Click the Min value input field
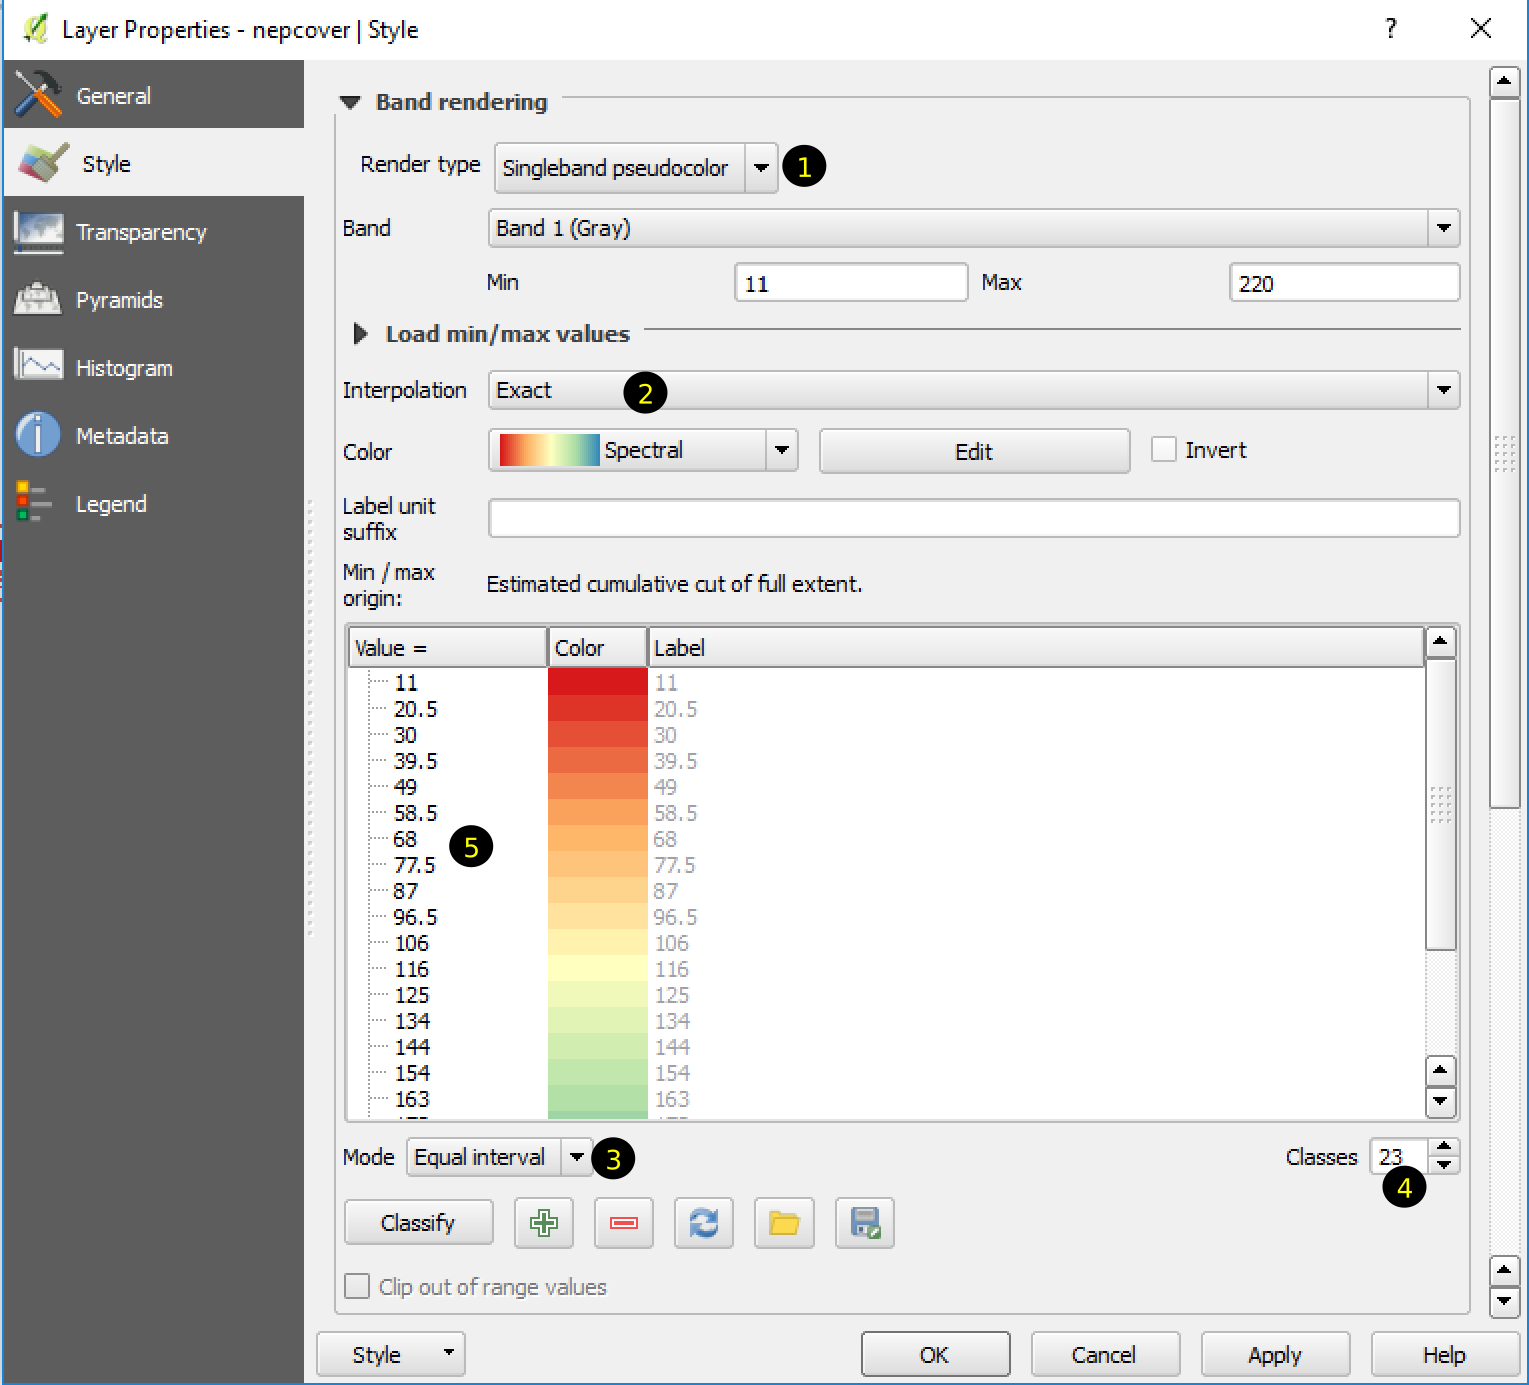The height and width of the screenshot is (1385, 1529). pos(850,283)
